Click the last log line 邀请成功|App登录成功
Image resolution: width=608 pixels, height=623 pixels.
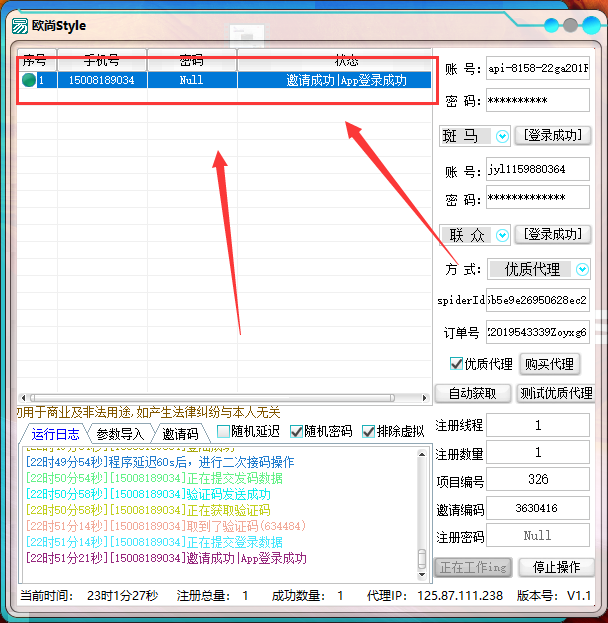166,558
